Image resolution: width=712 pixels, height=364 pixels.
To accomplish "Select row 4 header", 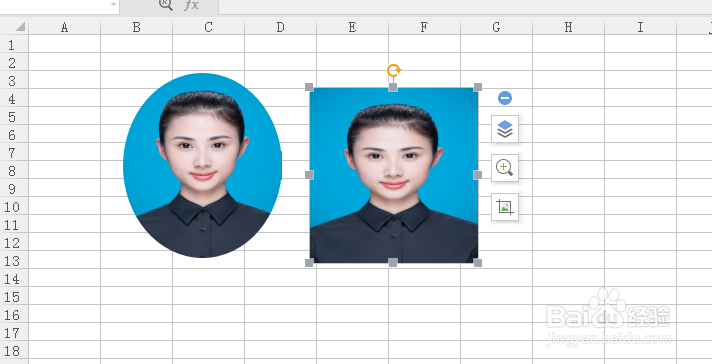I will [14, 98].
